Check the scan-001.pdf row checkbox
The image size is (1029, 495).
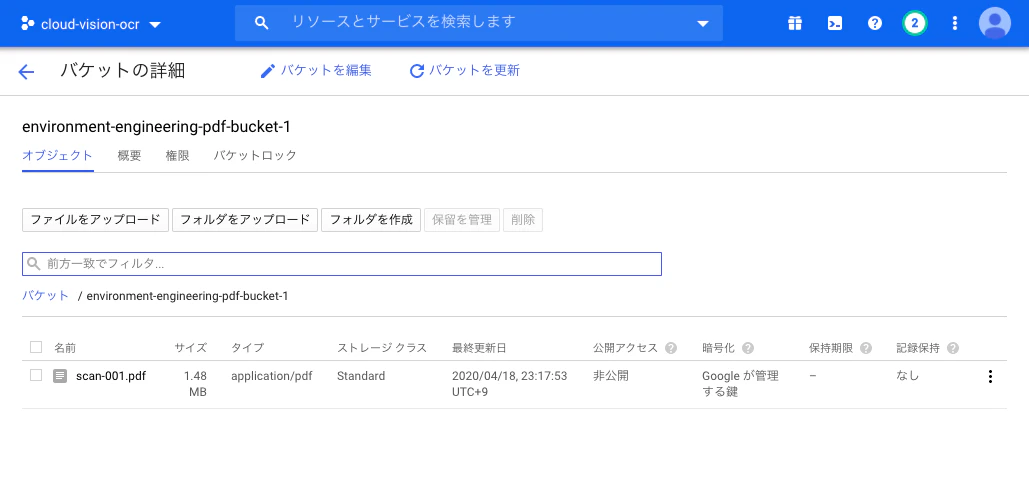(x=36, y=376)
